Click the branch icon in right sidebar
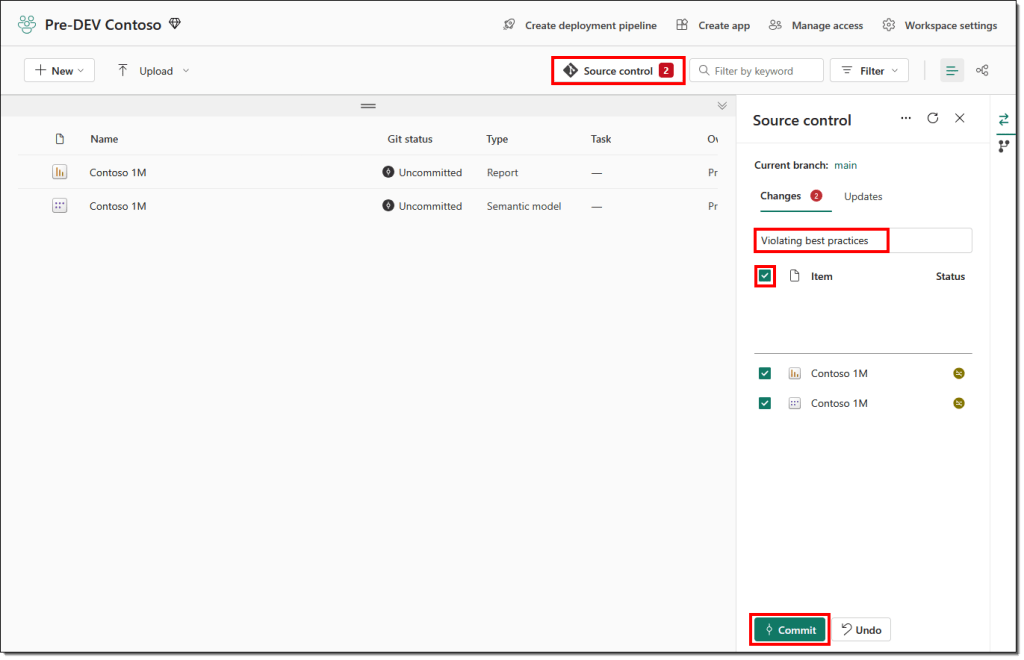 pos(1004,146)
